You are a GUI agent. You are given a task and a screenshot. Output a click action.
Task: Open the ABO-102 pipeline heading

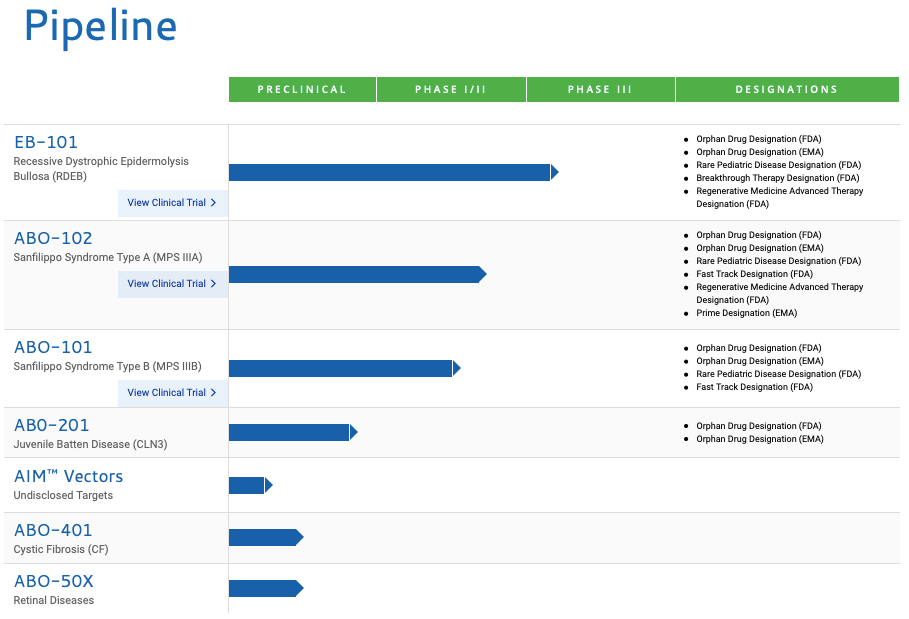pyautogui.click(x=53, y=238)
